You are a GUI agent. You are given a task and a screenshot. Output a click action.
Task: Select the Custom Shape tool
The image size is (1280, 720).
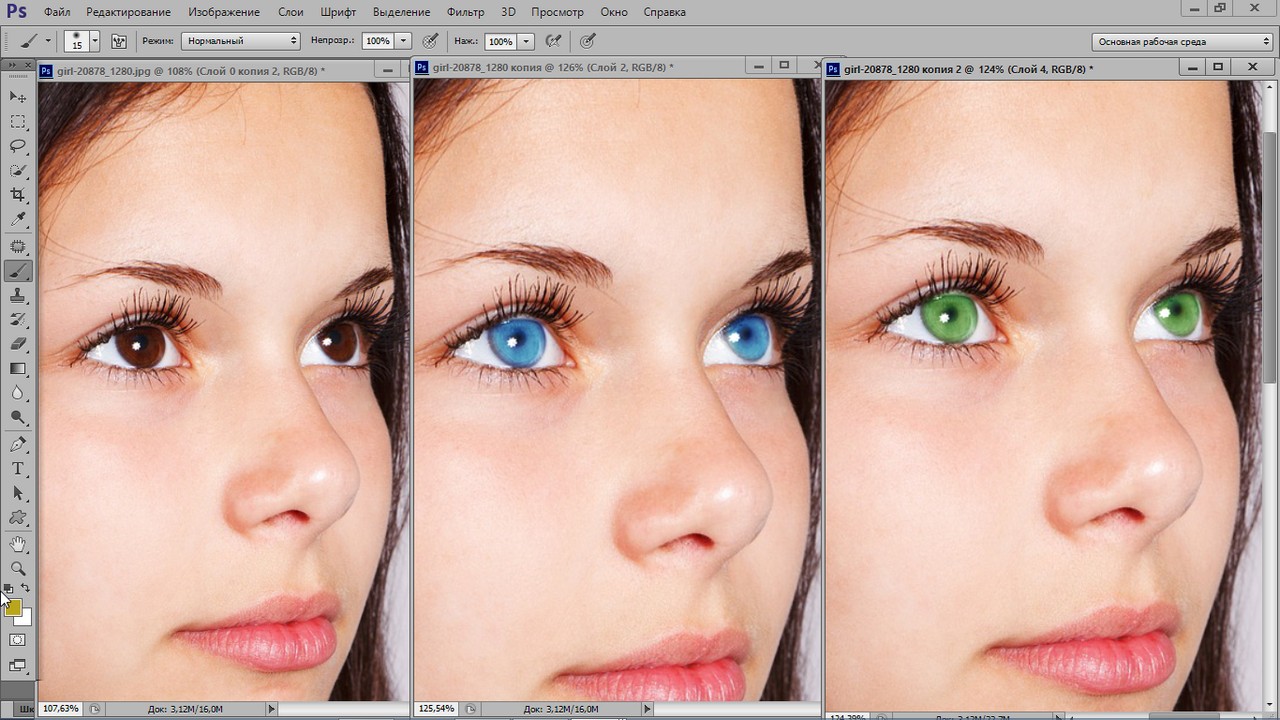coord(18,518)
